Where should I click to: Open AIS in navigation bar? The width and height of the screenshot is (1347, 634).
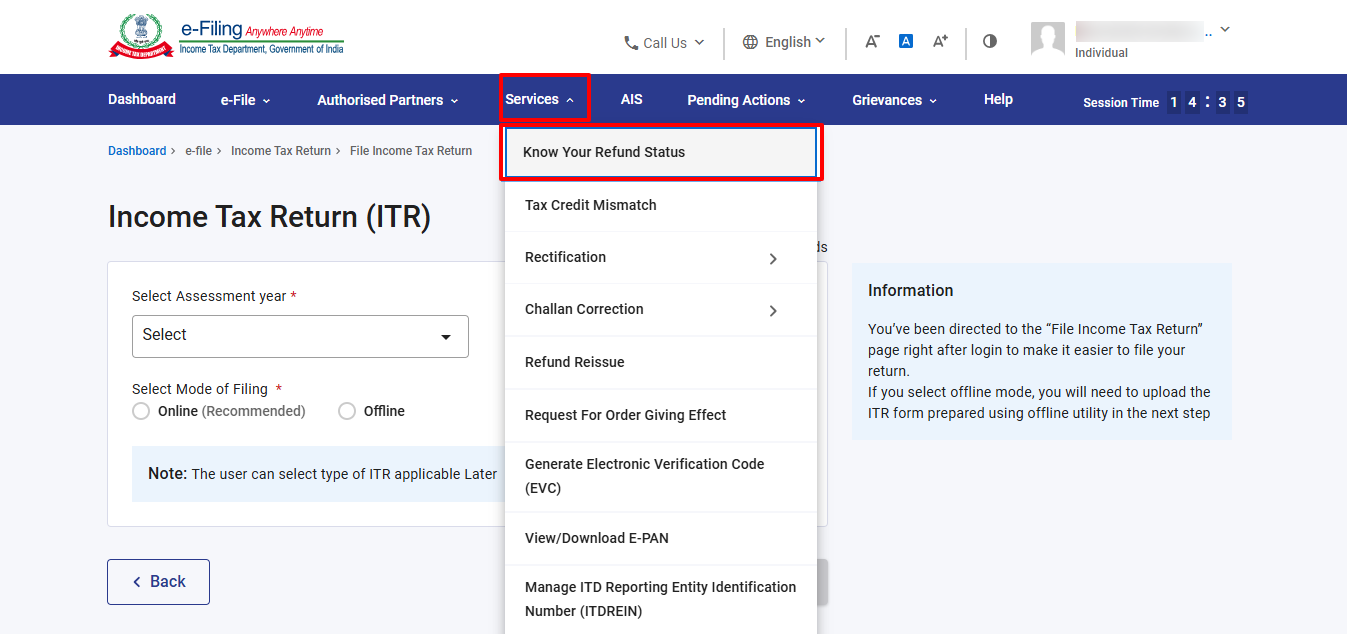pyautogui.click(x=632, y=99)
